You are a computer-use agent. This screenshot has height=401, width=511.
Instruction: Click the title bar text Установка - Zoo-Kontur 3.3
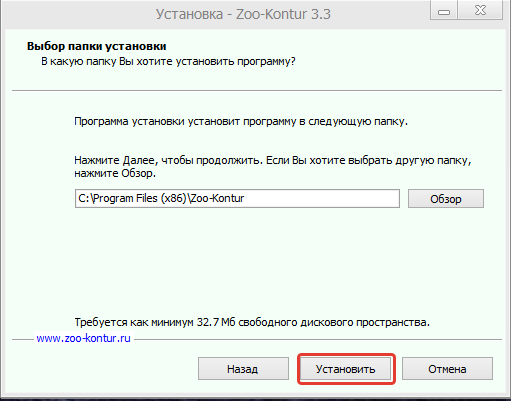(x=243, y=14)
